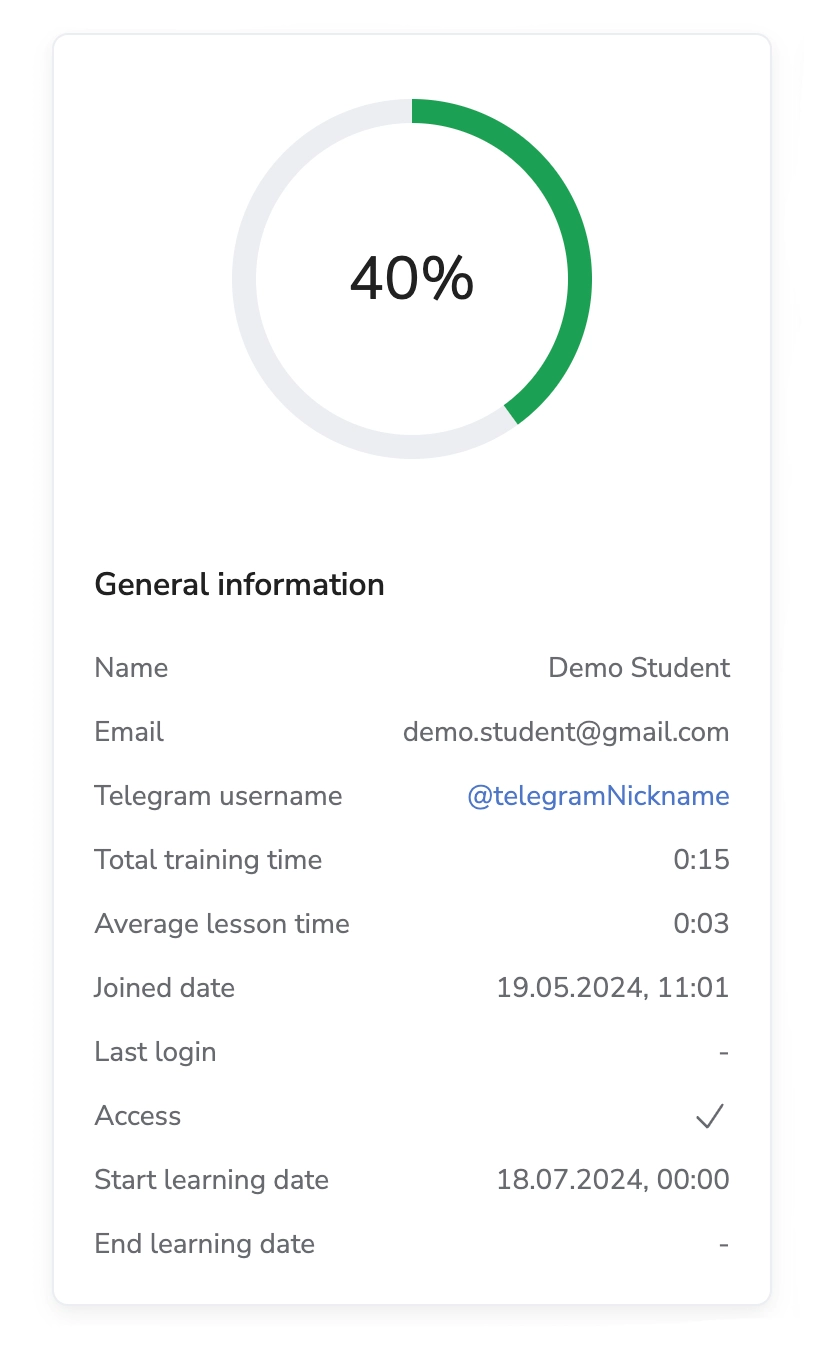This screenshot has height=1349, width=816.
Task: Click the Average lesson time label
Action: pyautogui.click(x=222, y=924)
